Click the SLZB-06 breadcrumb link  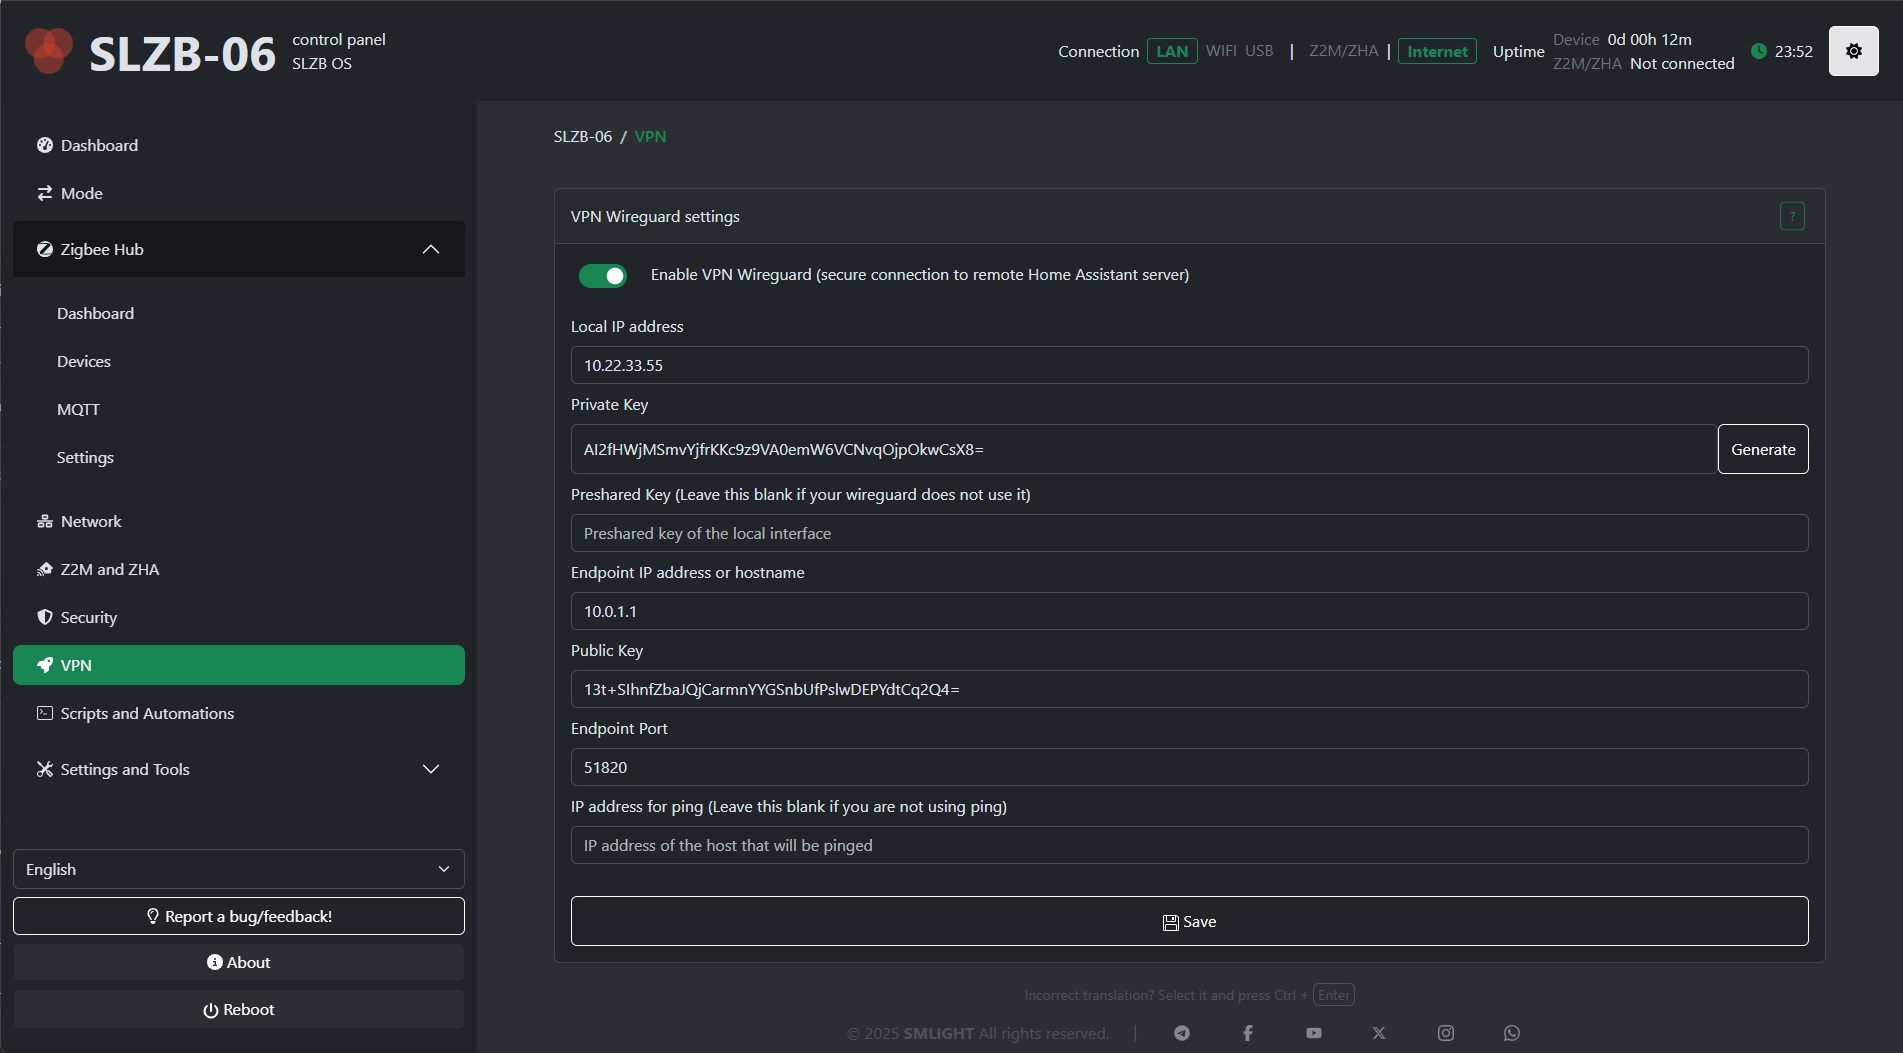pos(582,136)
